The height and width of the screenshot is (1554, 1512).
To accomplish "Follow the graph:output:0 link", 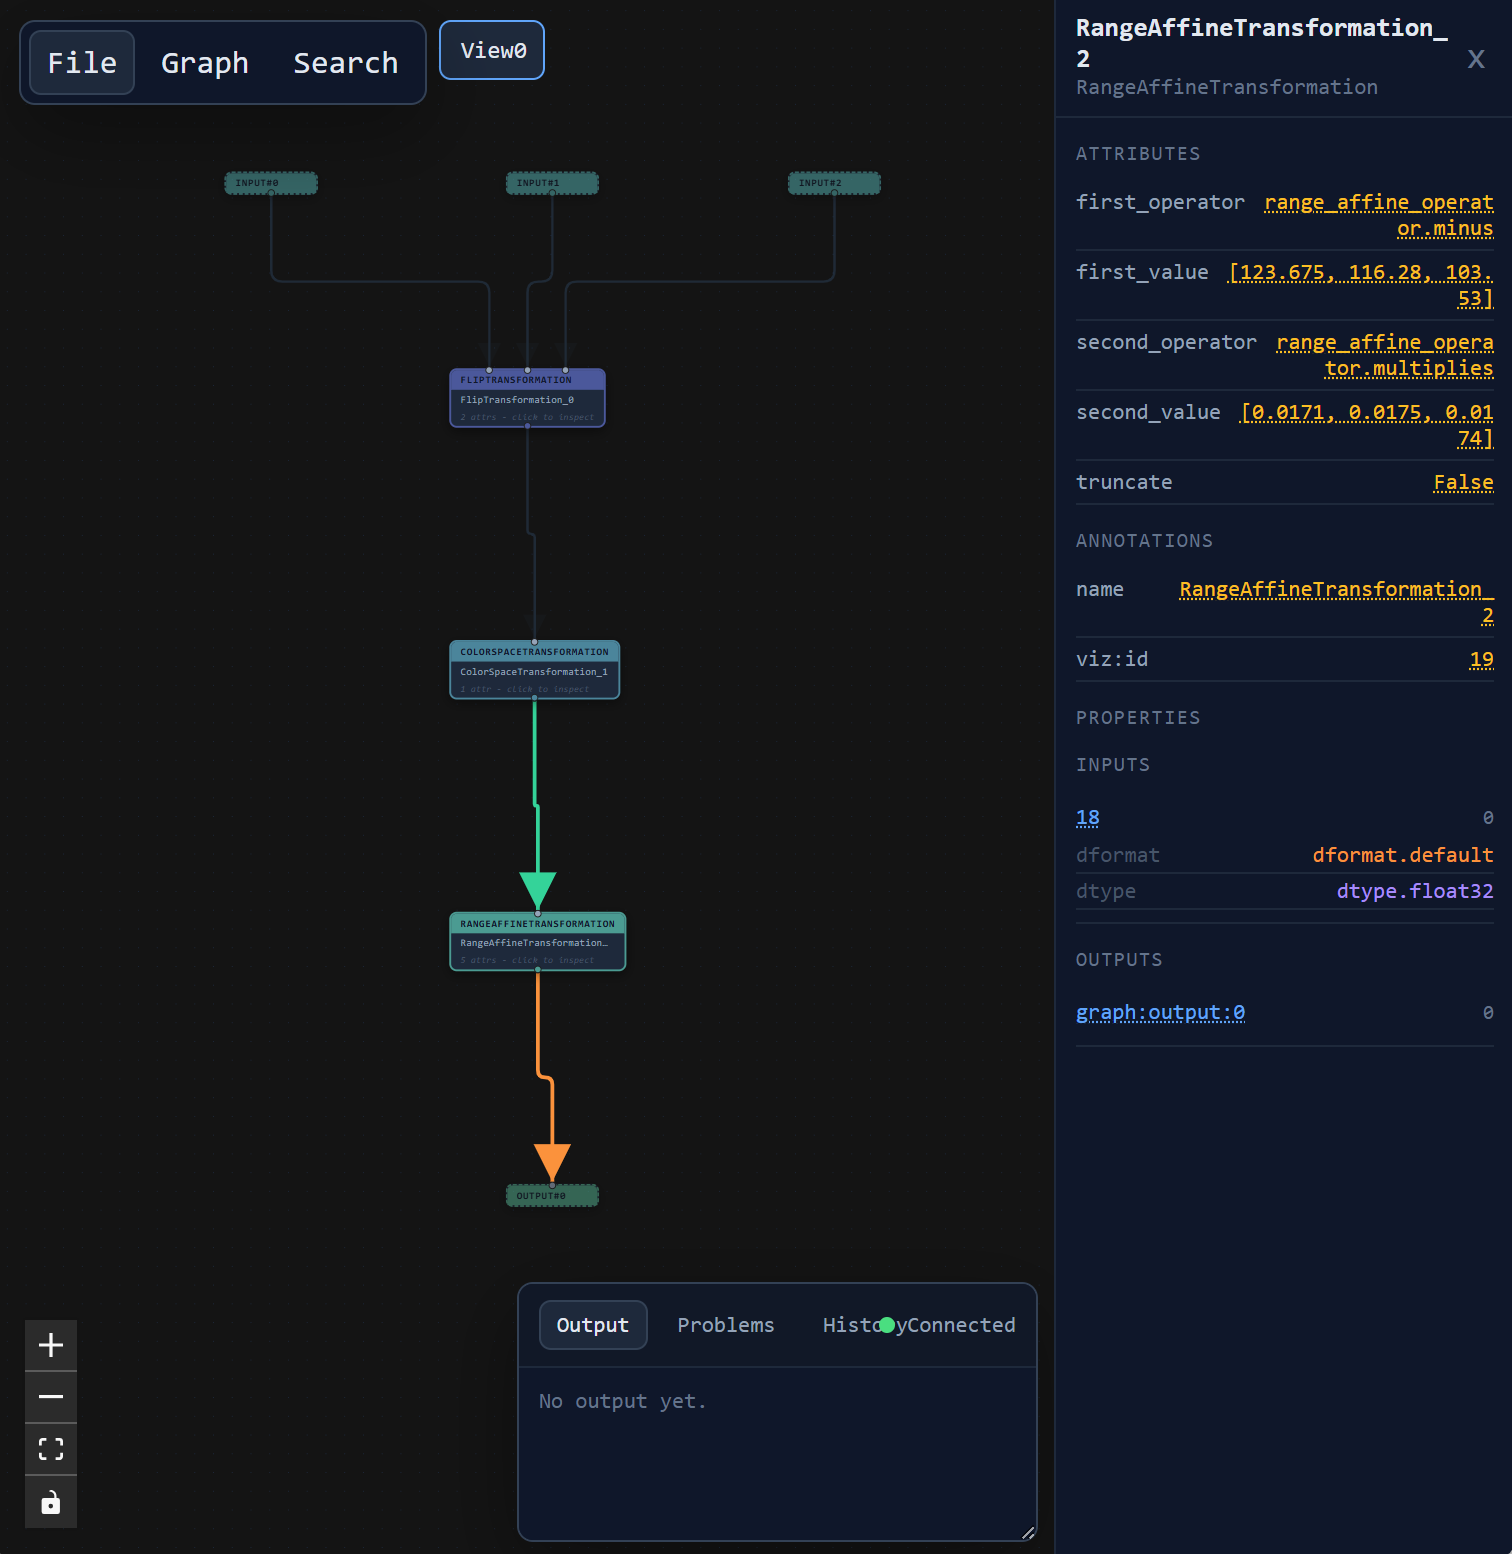I will 1160,1013.
